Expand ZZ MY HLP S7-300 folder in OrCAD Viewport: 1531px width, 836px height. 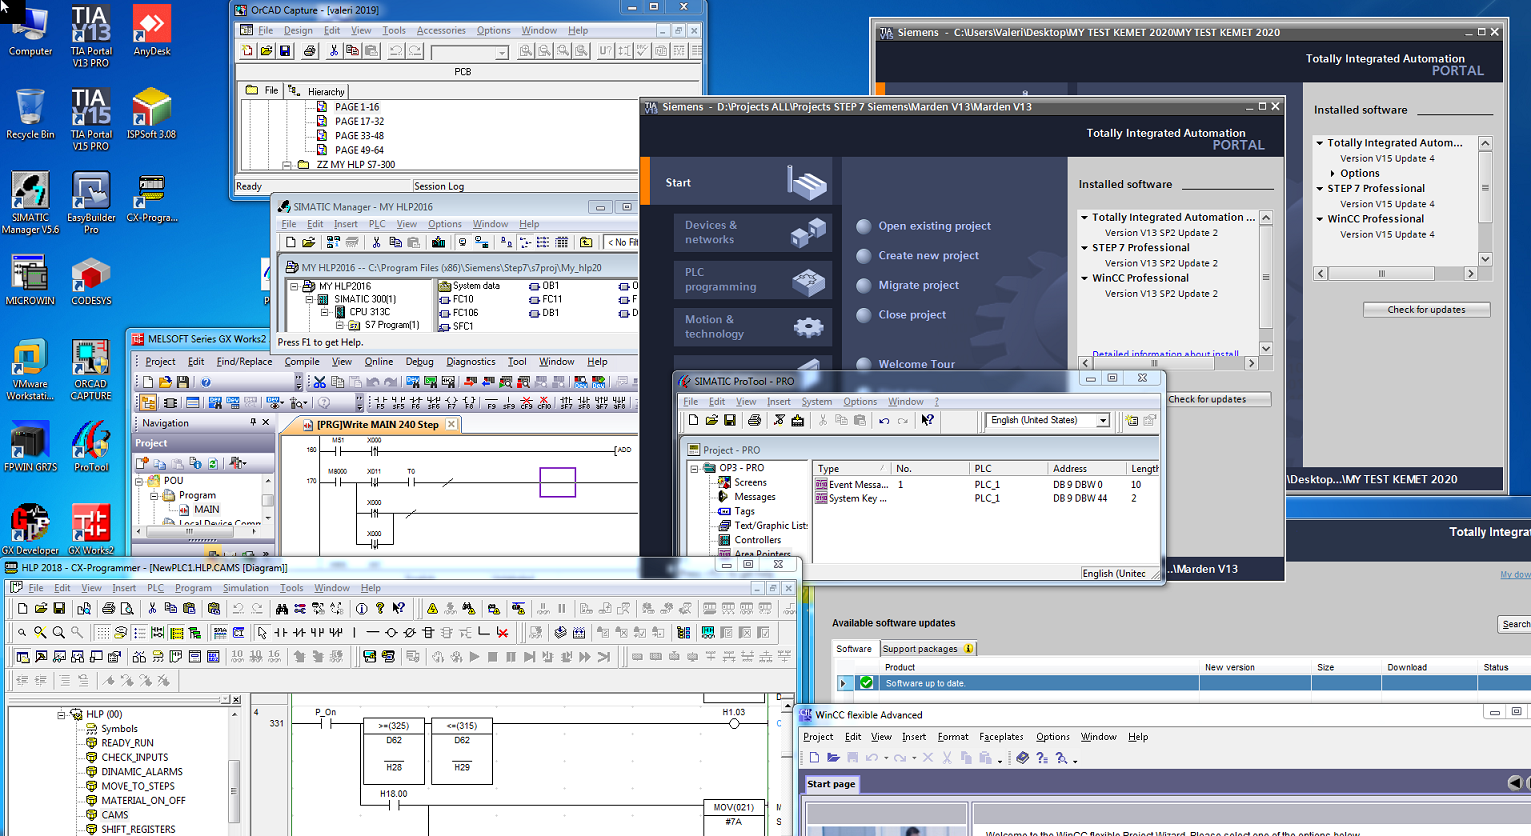pos(287,165)
